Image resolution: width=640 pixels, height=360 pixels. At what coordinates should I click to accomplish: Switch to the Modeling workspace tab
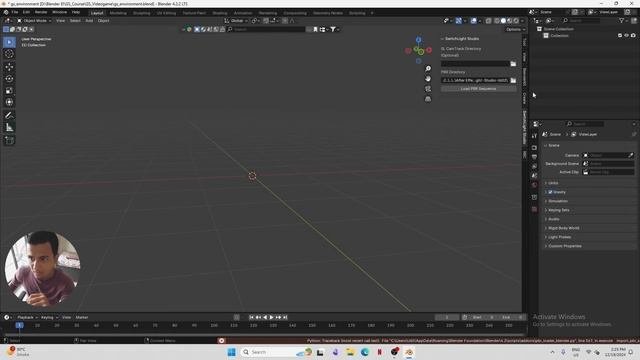coord(118,13)
